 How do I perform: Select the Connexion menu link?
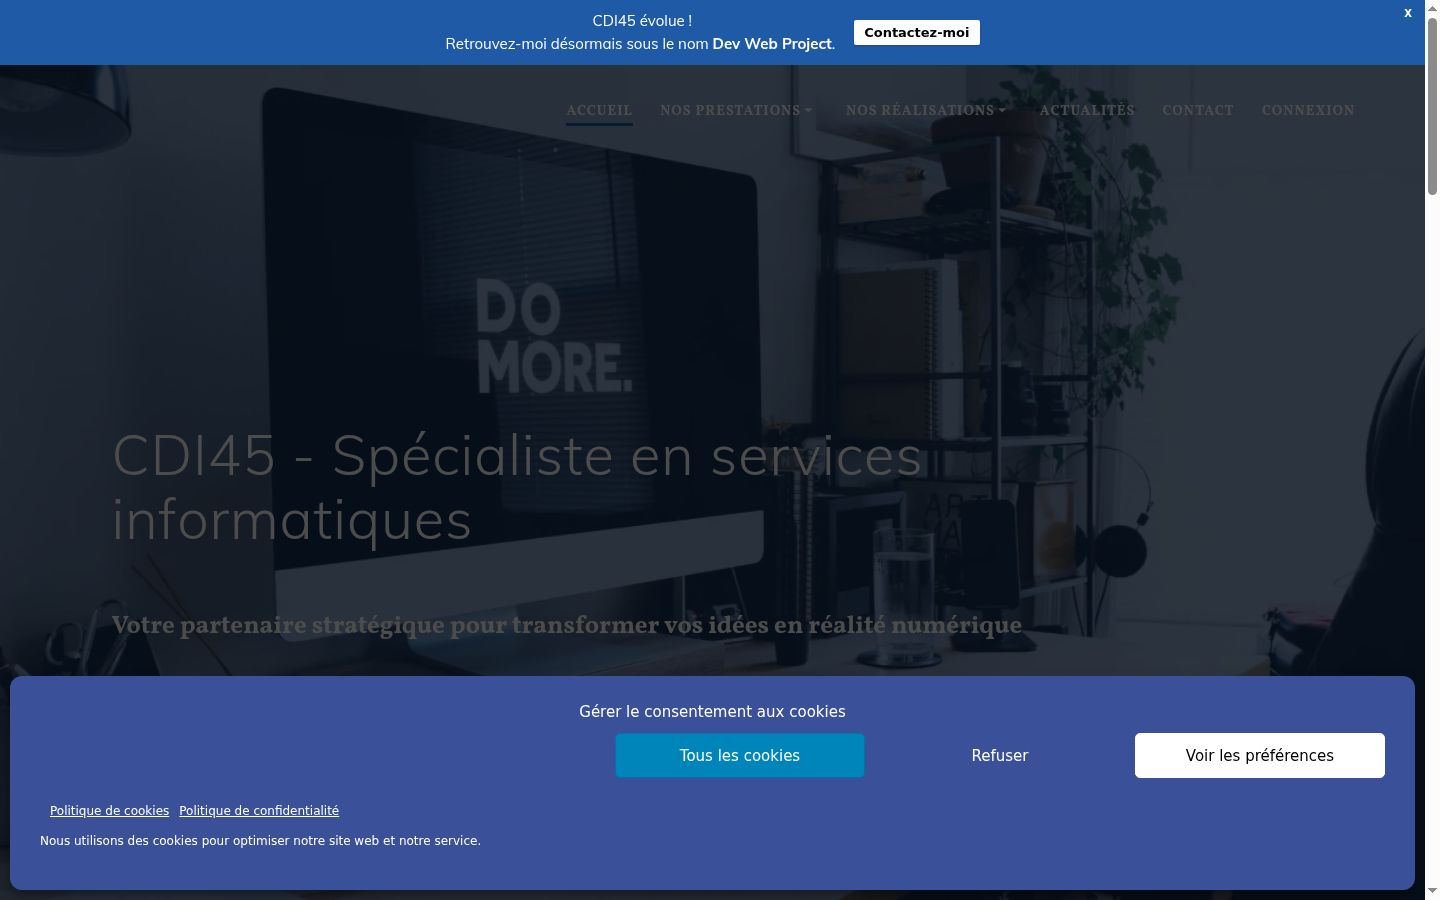pos(1308,110)
